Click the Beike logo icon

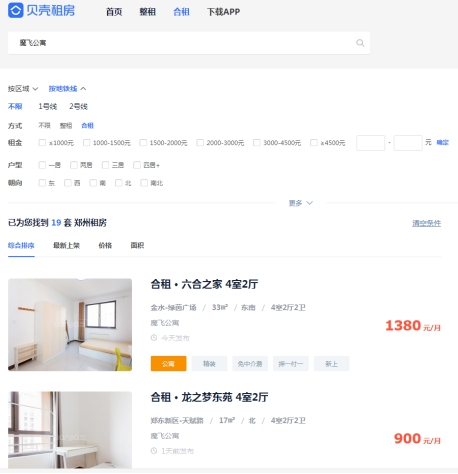click(x=15, y=10)
